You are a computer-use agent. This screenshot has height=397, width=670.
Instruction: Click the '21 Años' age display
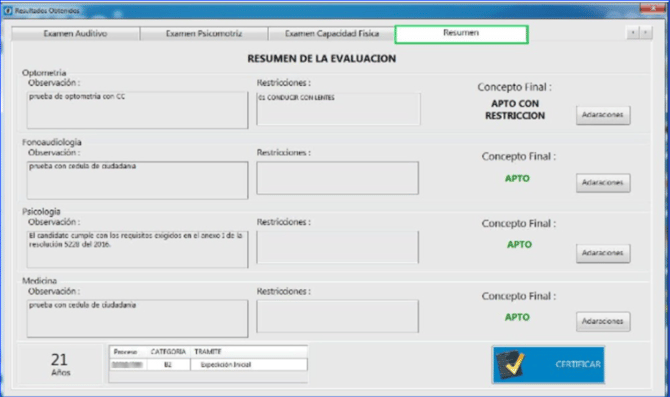pyautogui.click(x=60, y=365)
